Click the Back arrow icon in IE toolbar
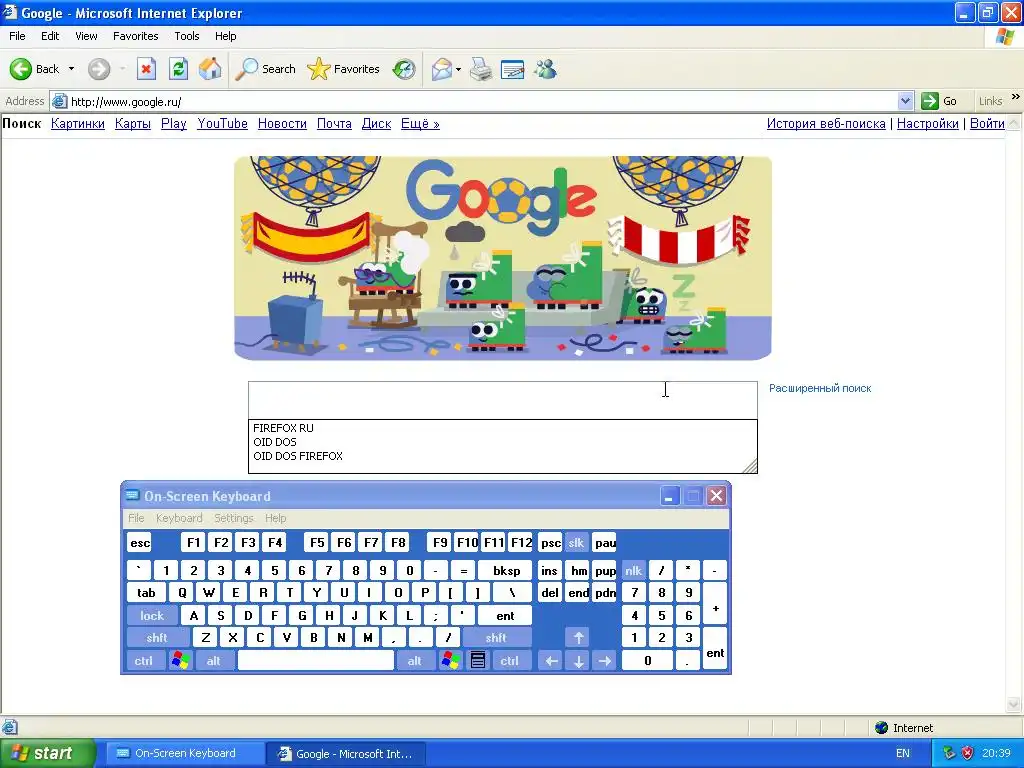Image resolution: width=1024 pixels, height=768 pixels. (x=20, y=69)
